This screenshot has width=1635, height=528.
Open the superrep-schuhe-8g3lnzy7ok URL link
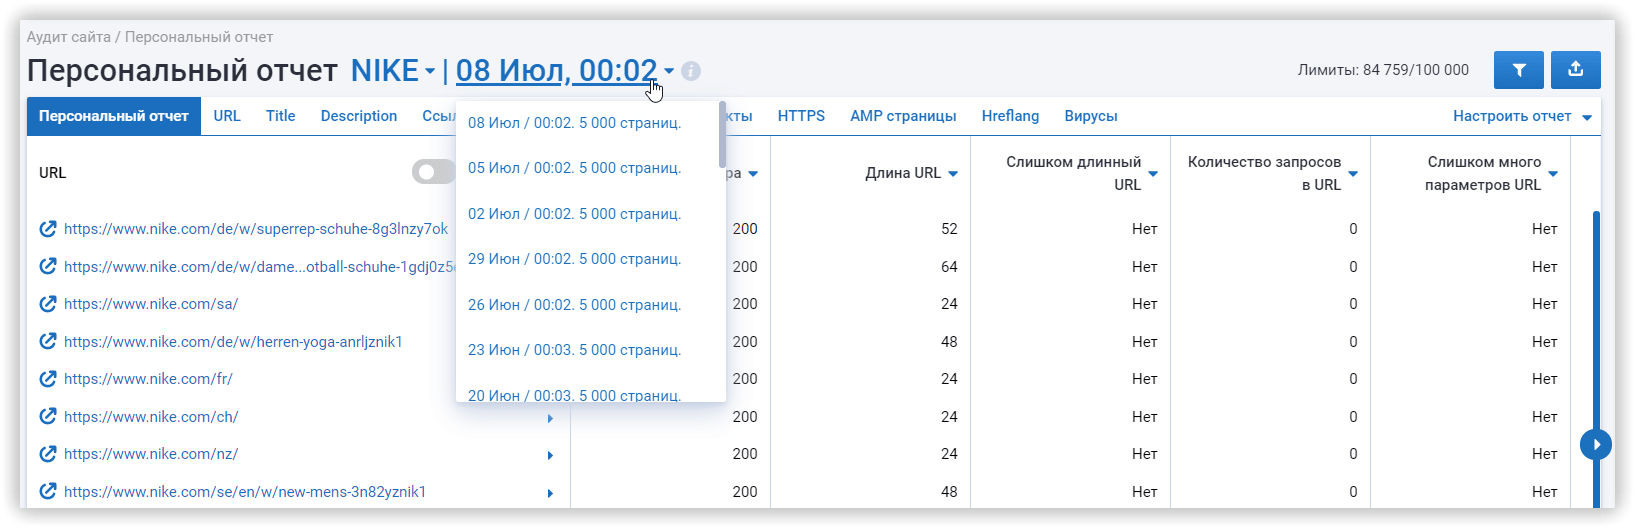[x=256, y=229]
